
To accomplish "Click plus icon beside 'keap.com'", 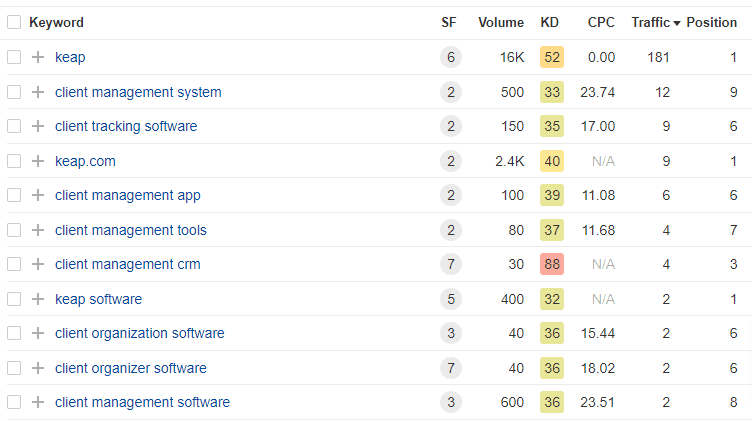I will coord(38,161).
